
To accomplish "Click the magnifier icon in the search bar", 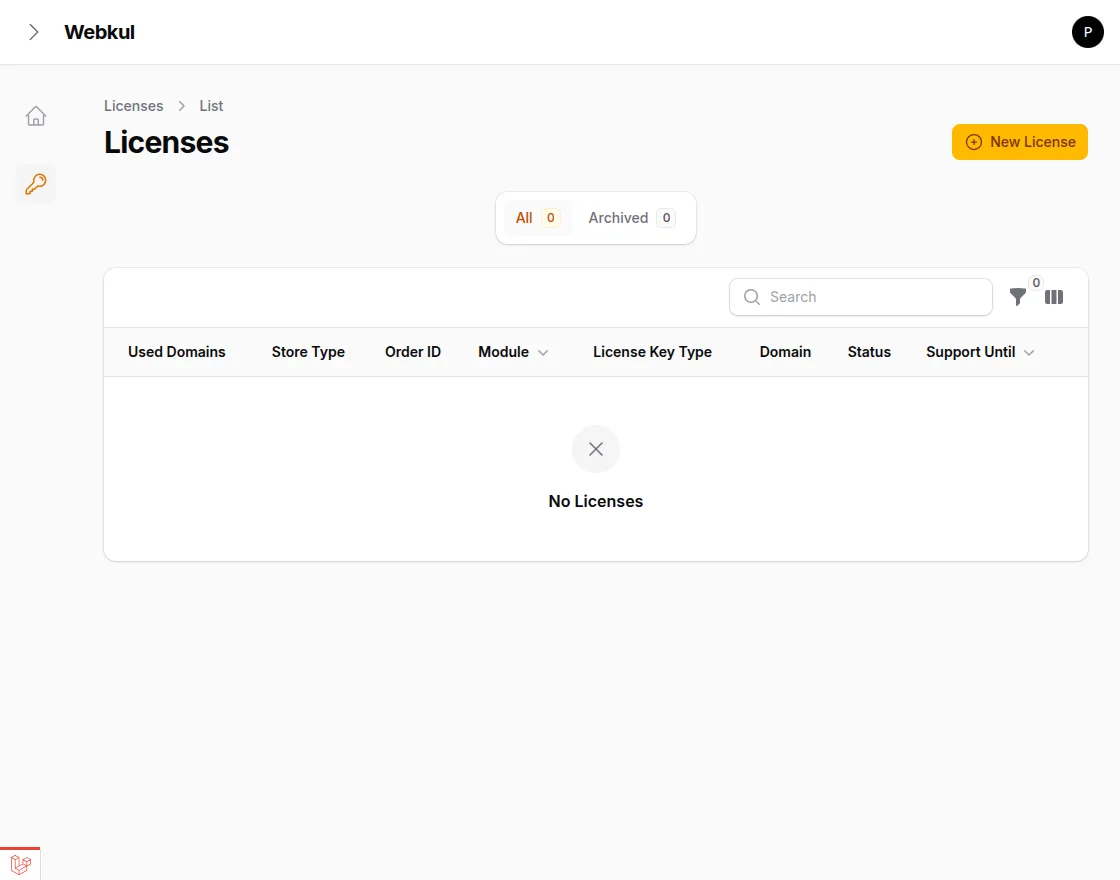I will coord(751,297).
